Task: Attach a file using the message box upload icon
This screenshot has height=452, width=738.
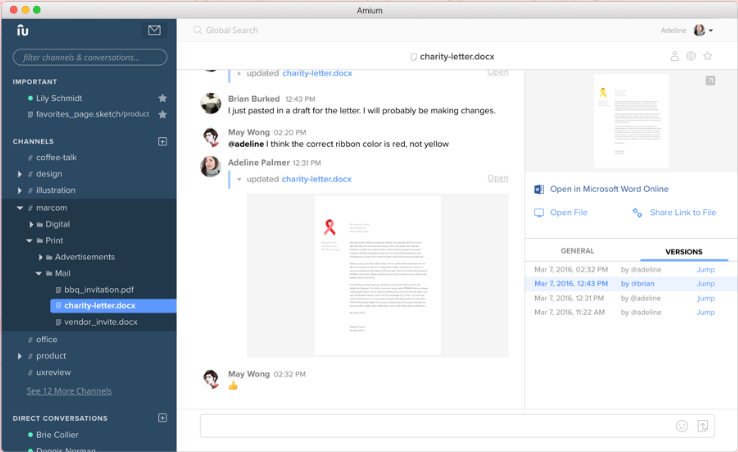Action: pos(703,426)
